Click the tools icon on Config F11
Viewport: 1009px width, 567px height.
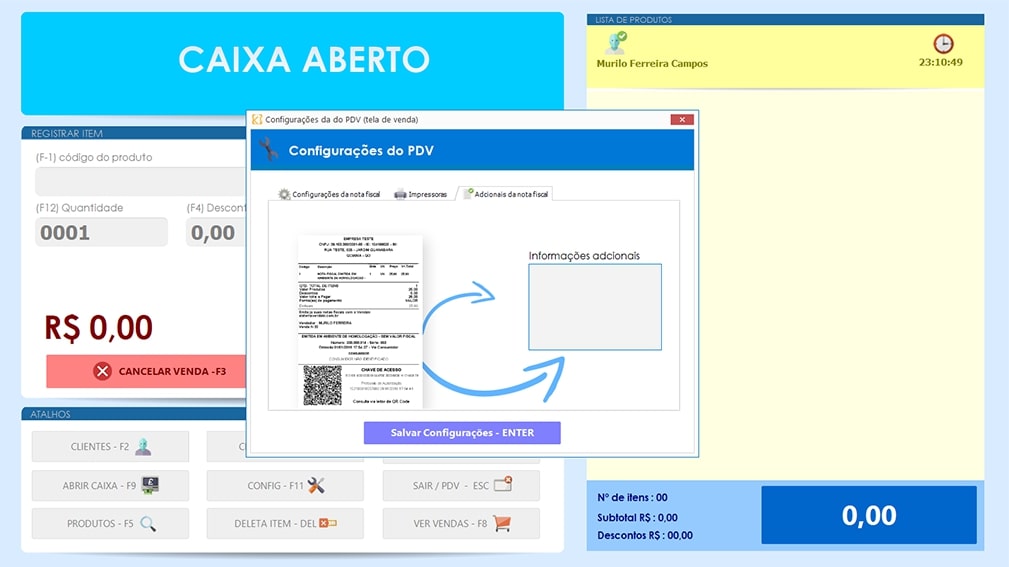tap(316, 485)
